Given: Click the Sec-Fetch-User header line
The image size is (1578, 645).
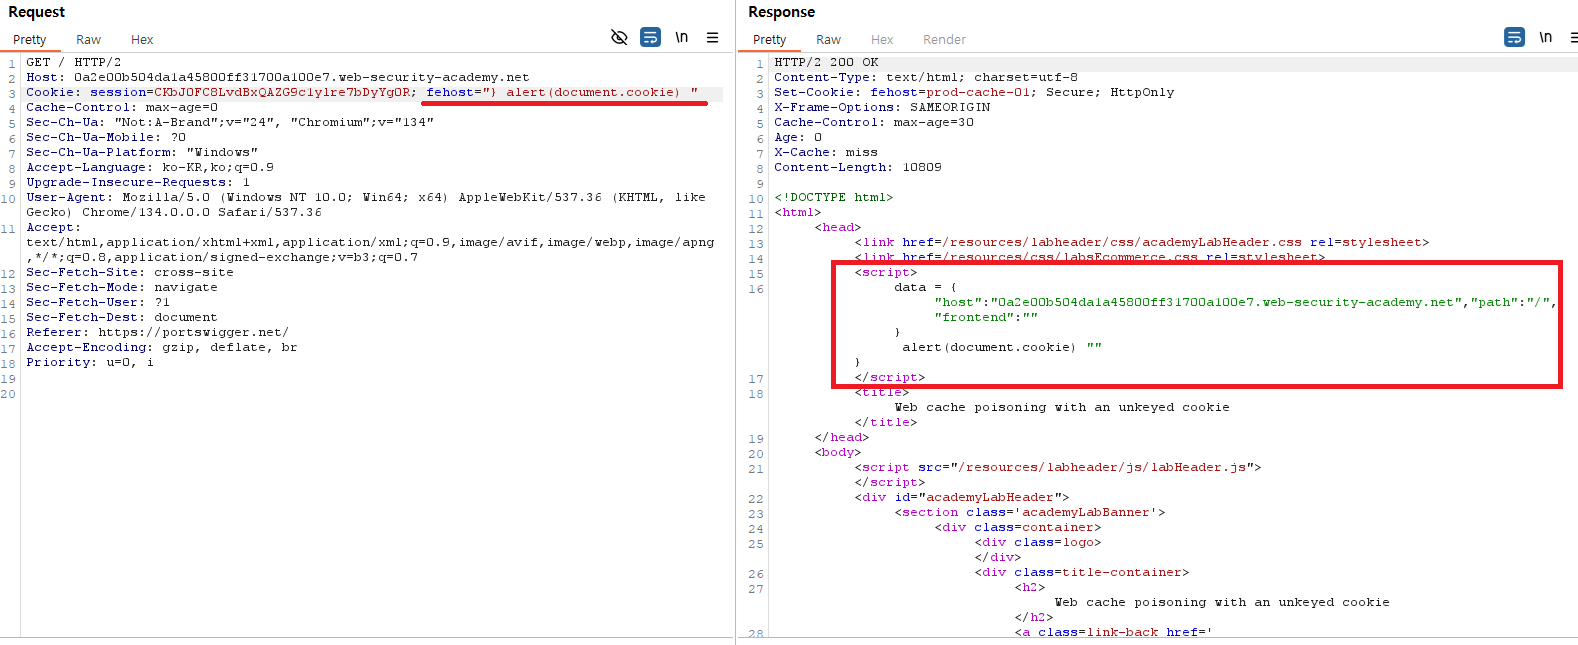Looking at the screenshot, I should [98, 302].
